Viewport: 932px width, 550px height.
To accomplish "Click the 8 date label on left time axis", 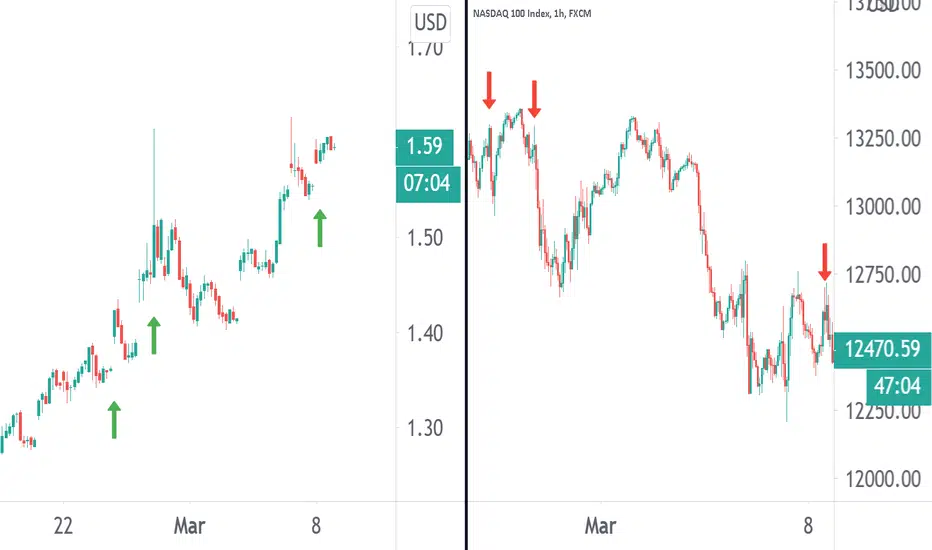I will click(x=316, y=526).
